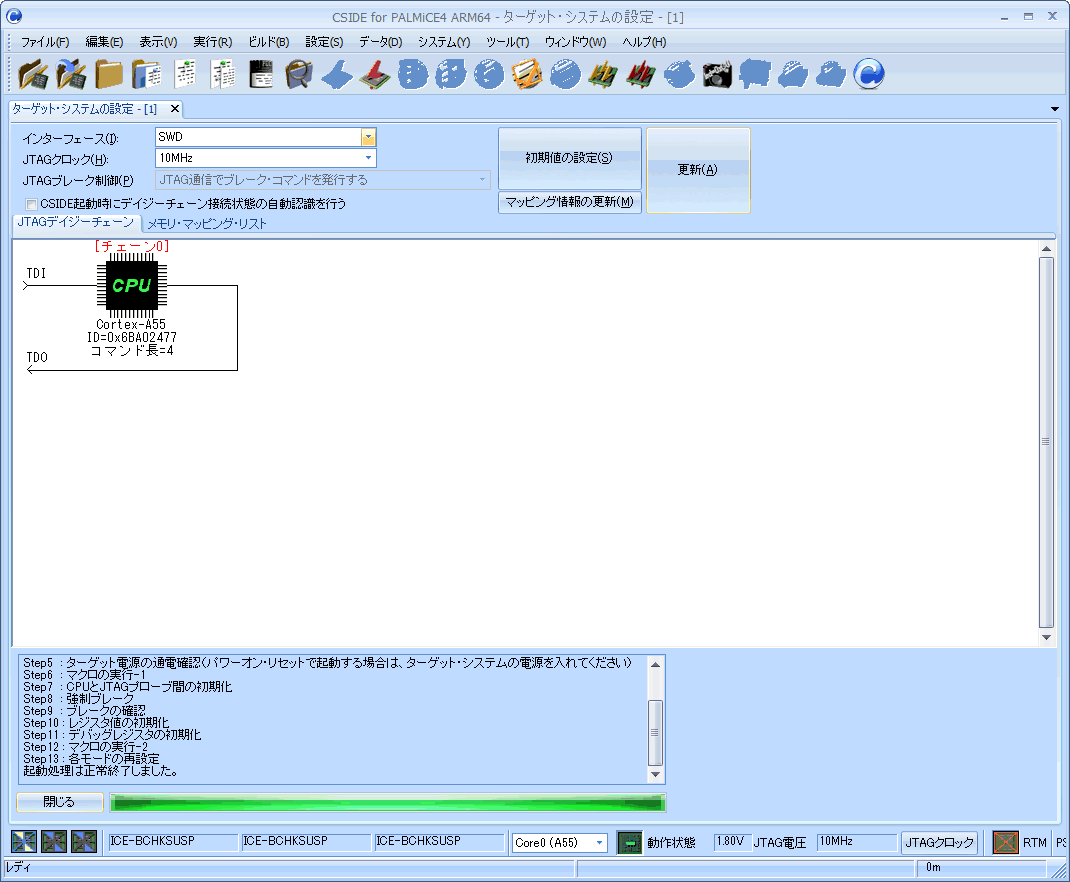Click the daisy-chain view scrollbar thumb
Viewport: 1070px width, 882px height.
point(1045,442)
